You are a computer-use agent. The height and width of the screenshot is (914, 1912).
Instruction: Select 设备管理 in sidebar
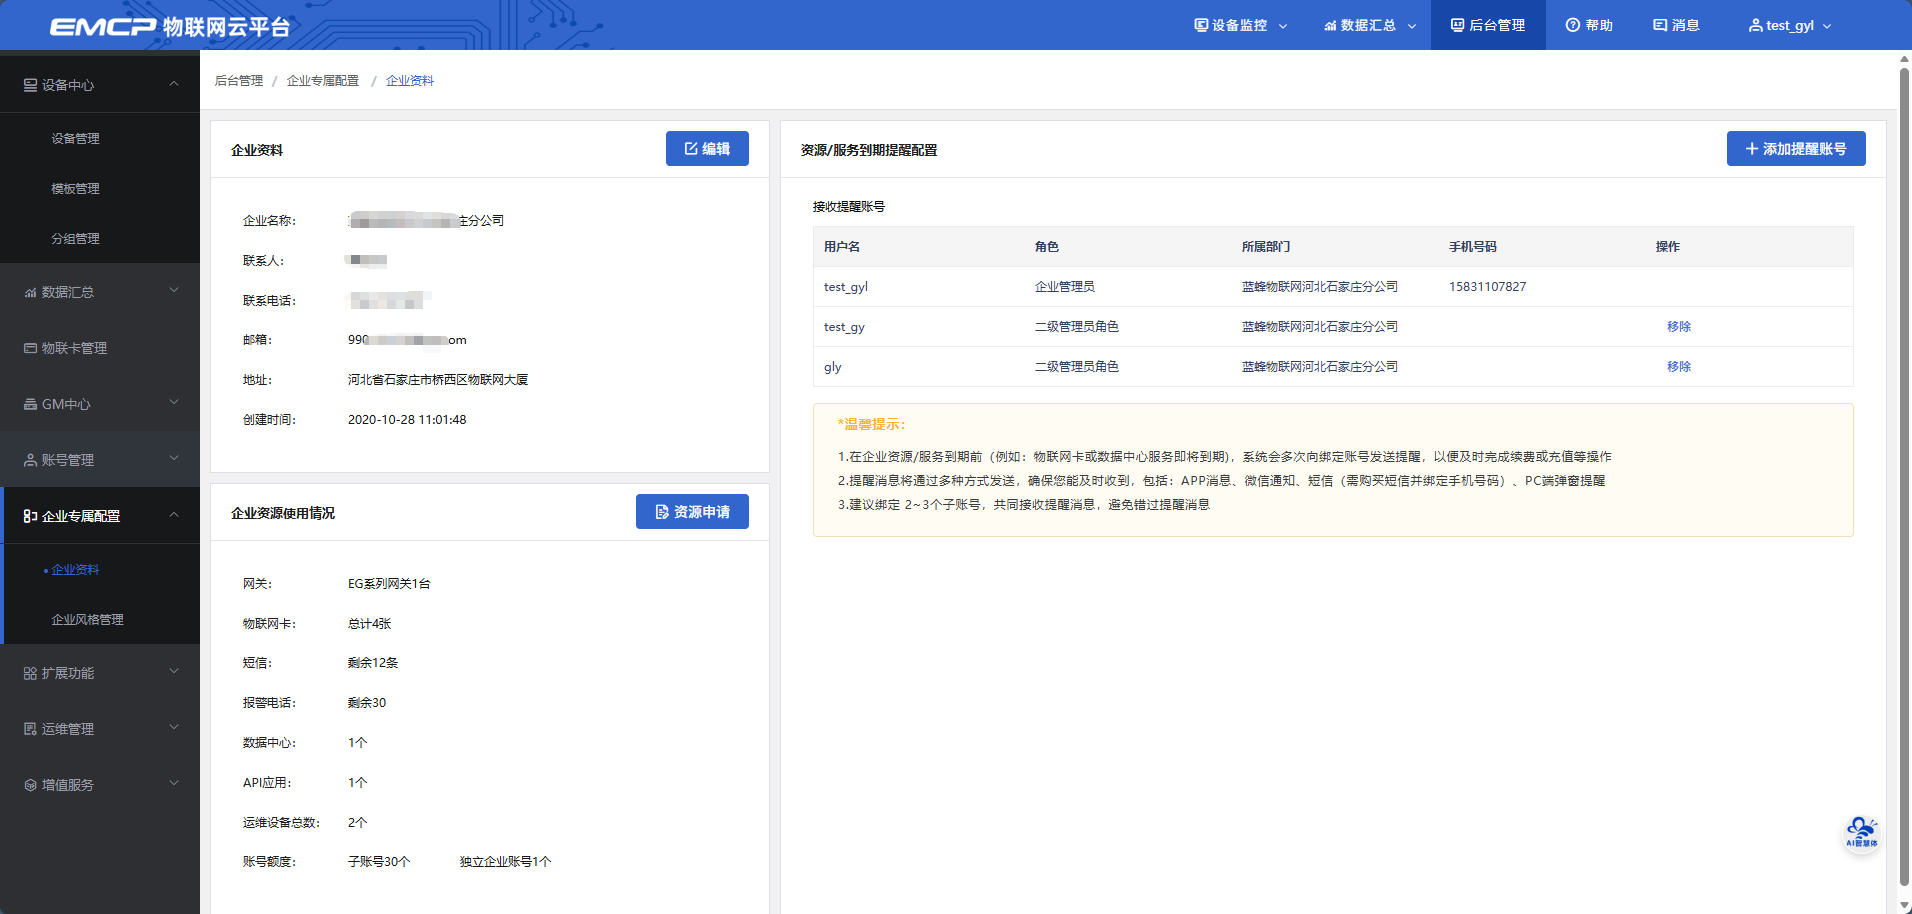point(76,138)
